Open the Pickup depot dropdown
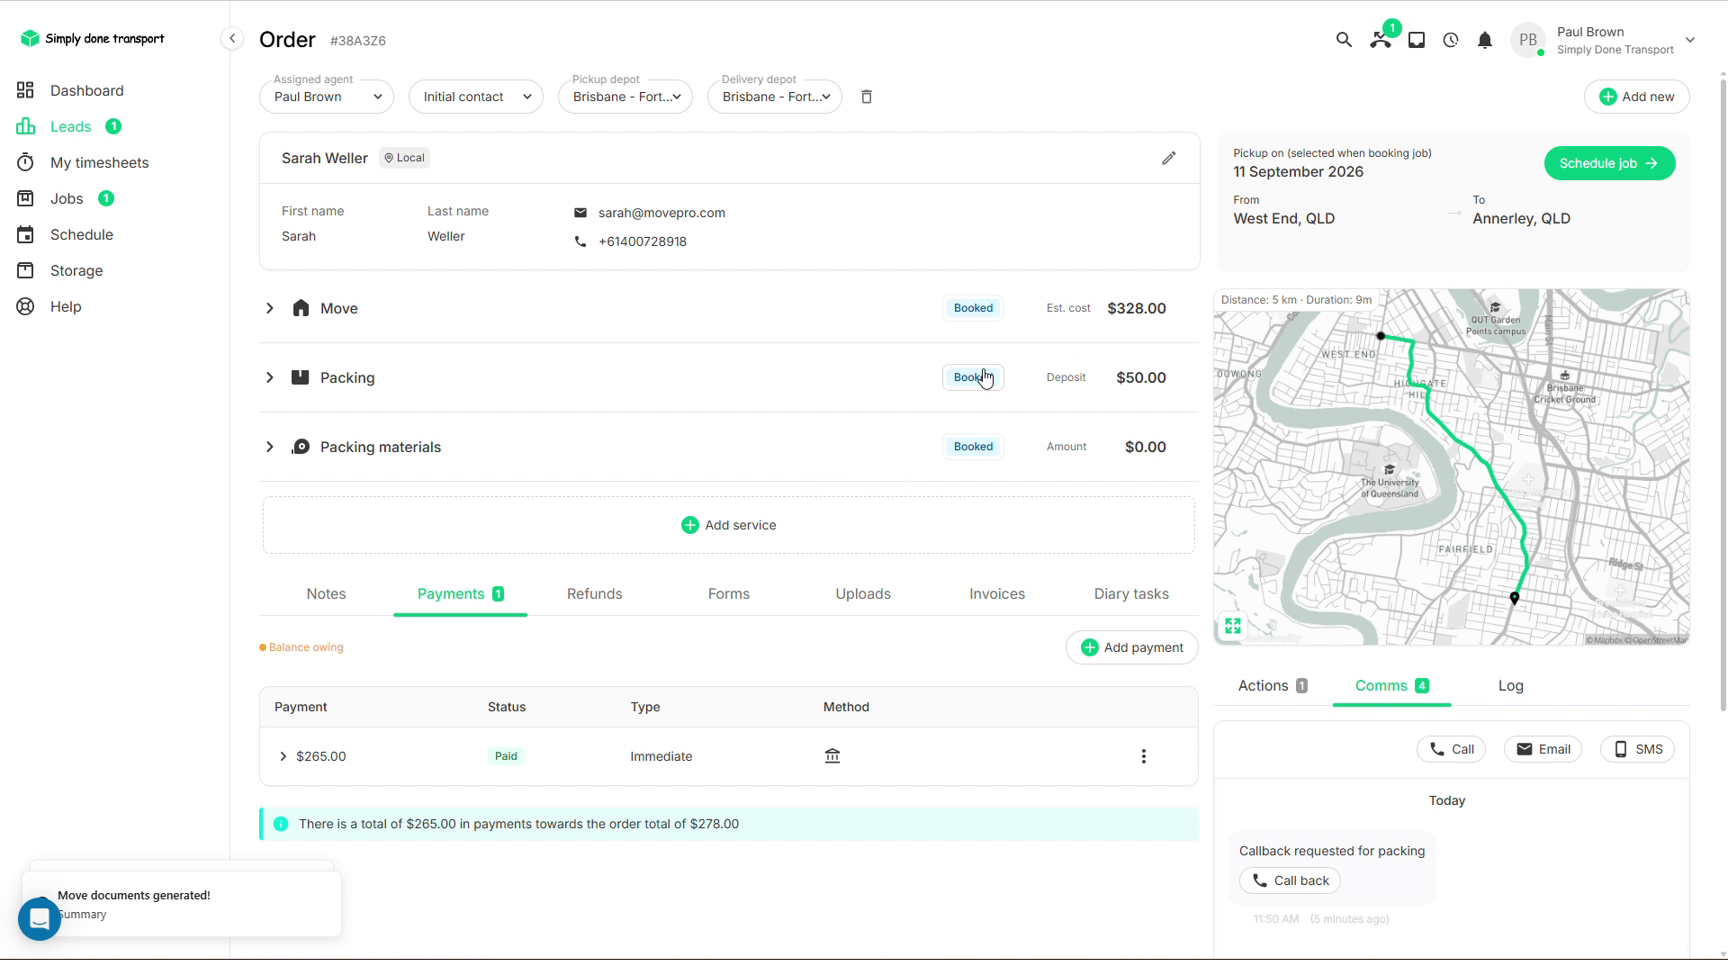 pyautogui.click(x=625, y=97)
